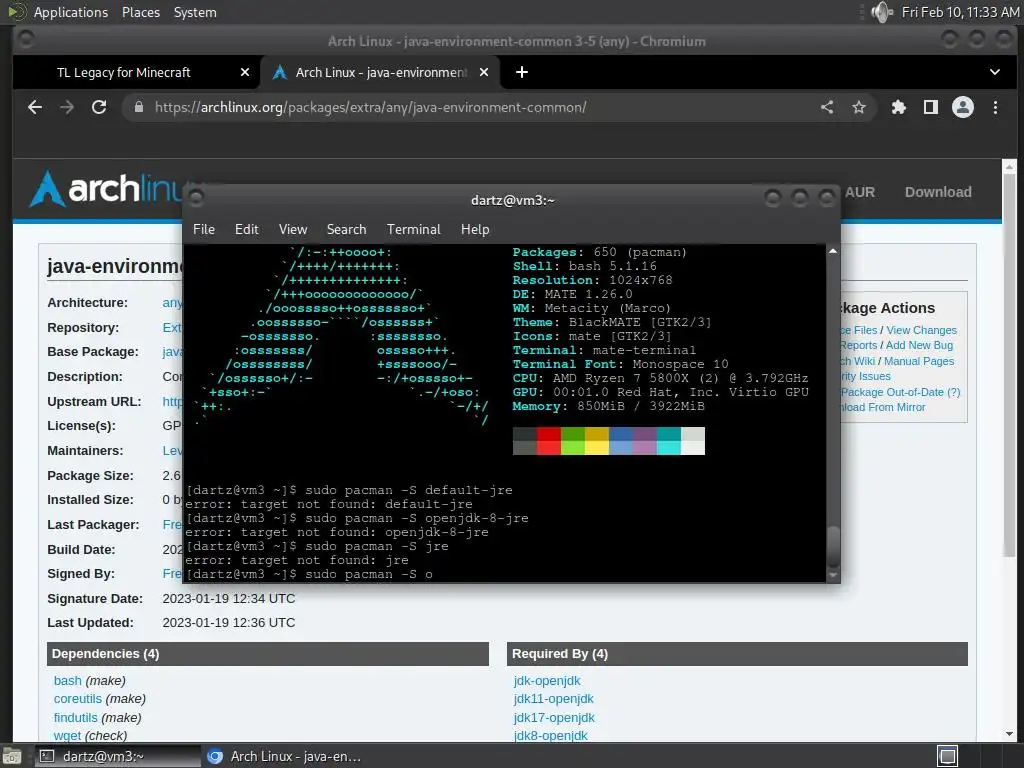Open the terminal File menu
This screenshot has width=1024, height=768.
click(x=204, y=229)
